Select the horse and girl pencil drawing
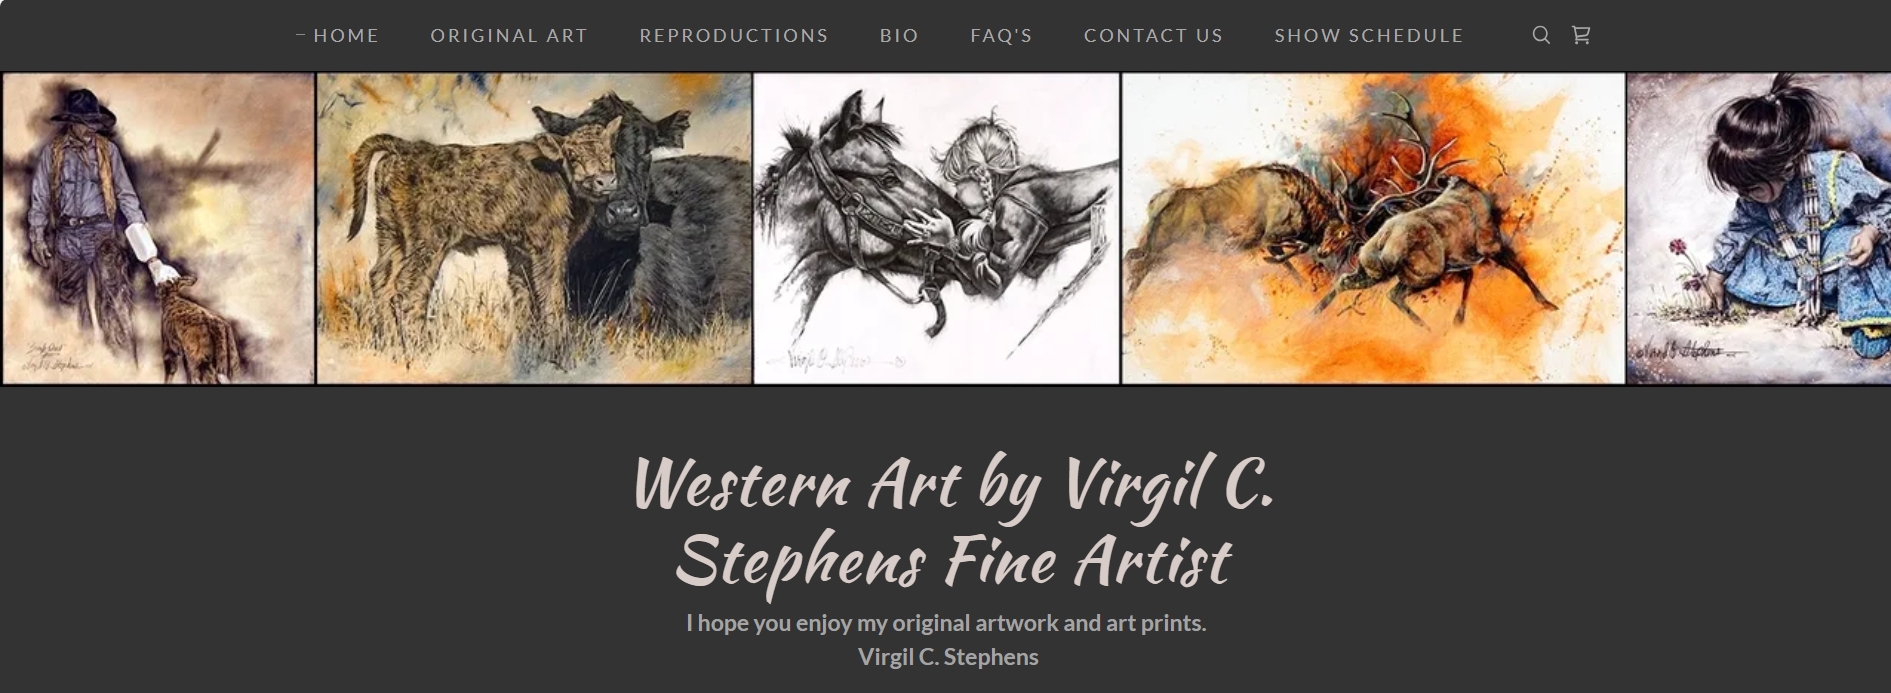 (x=936, y=228)
